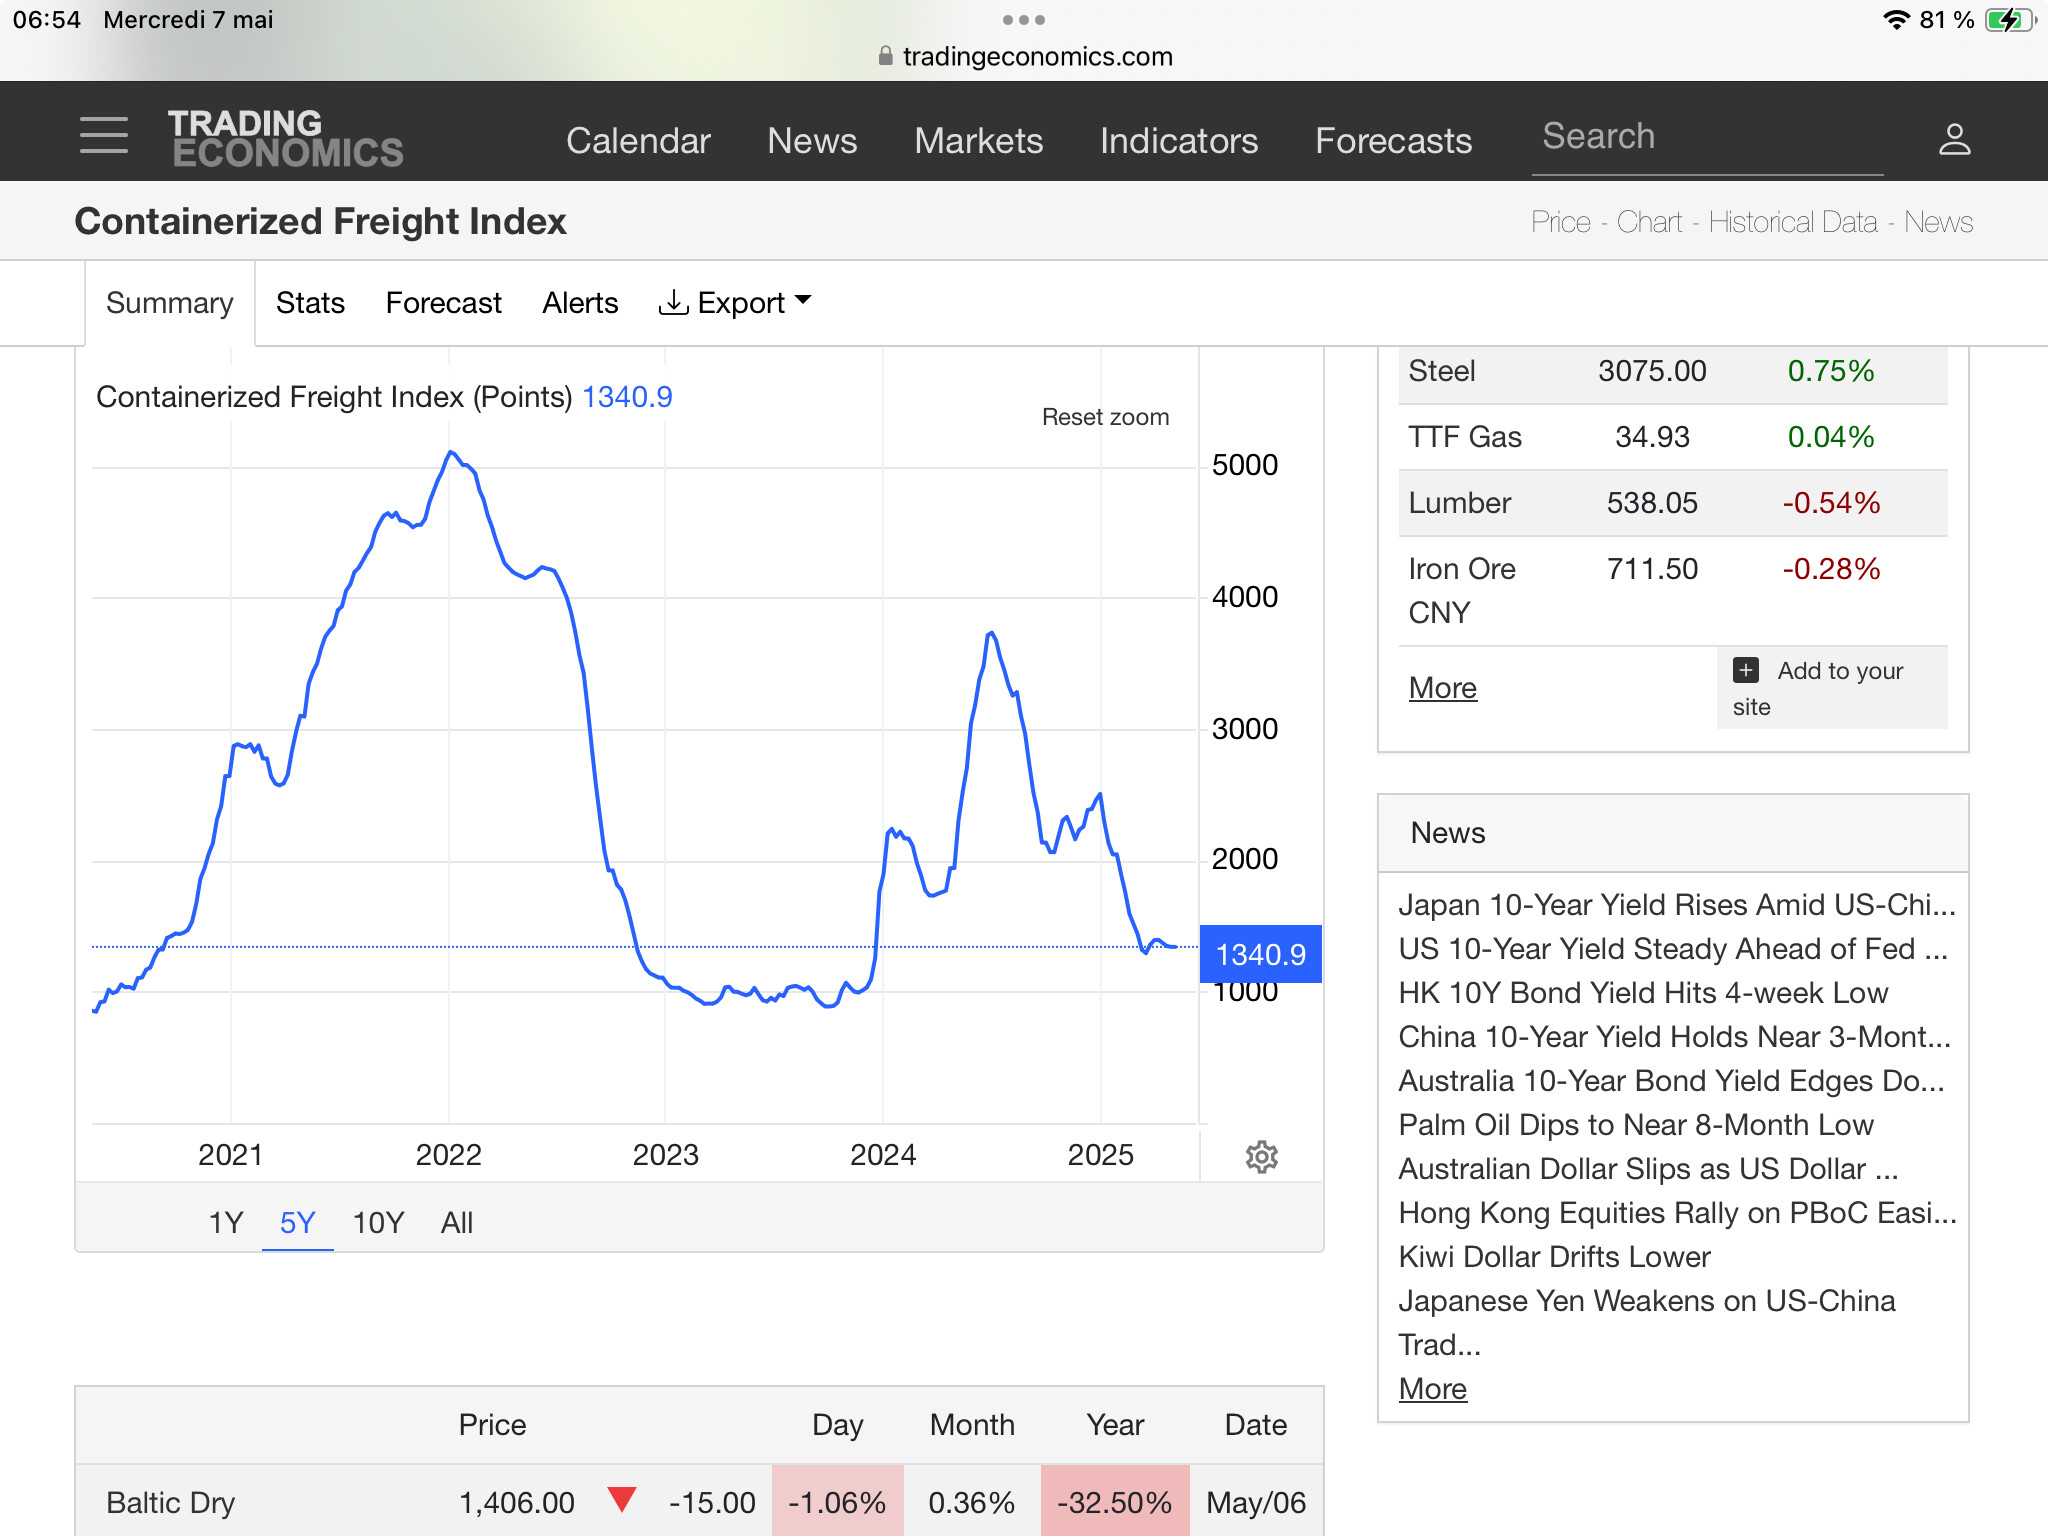This screenshot has height=1536, width=2048.
Task: Open chart settings gear icon
Action: tap(1261, 1157)
